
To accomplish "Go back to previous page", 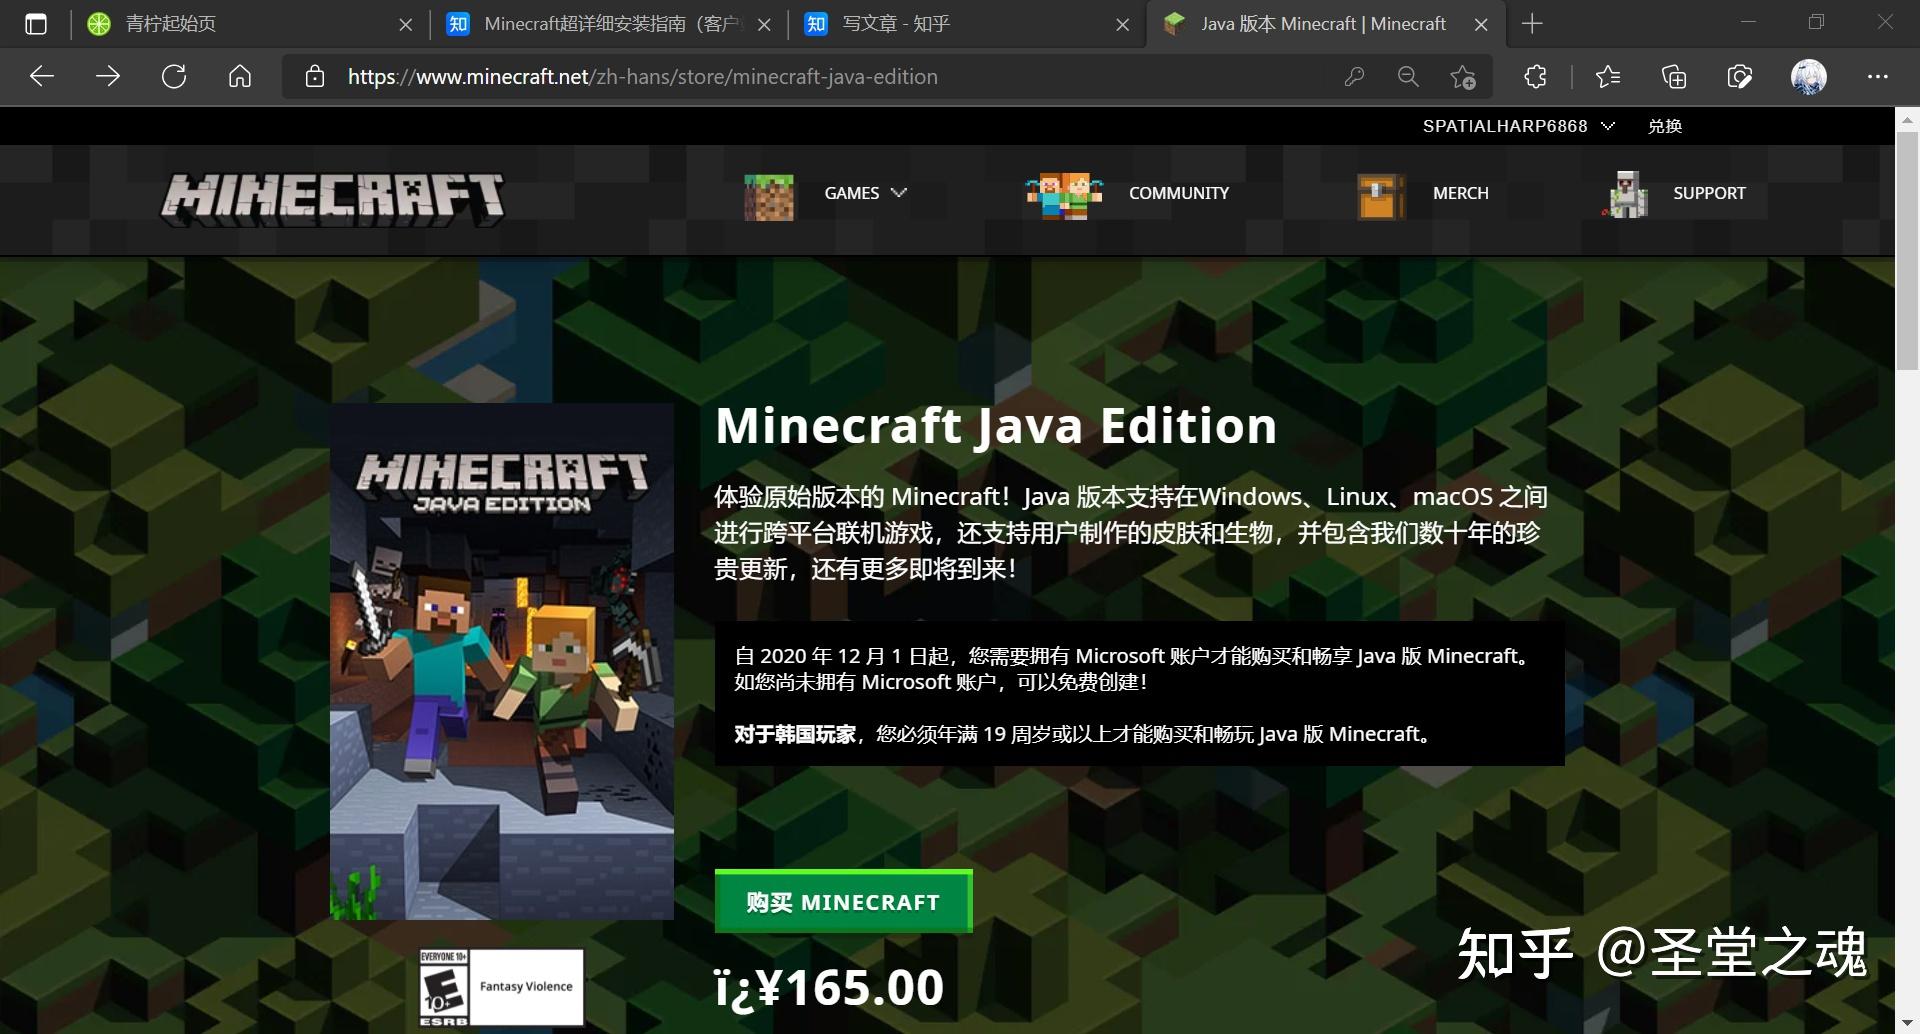I will pos(42,76).
